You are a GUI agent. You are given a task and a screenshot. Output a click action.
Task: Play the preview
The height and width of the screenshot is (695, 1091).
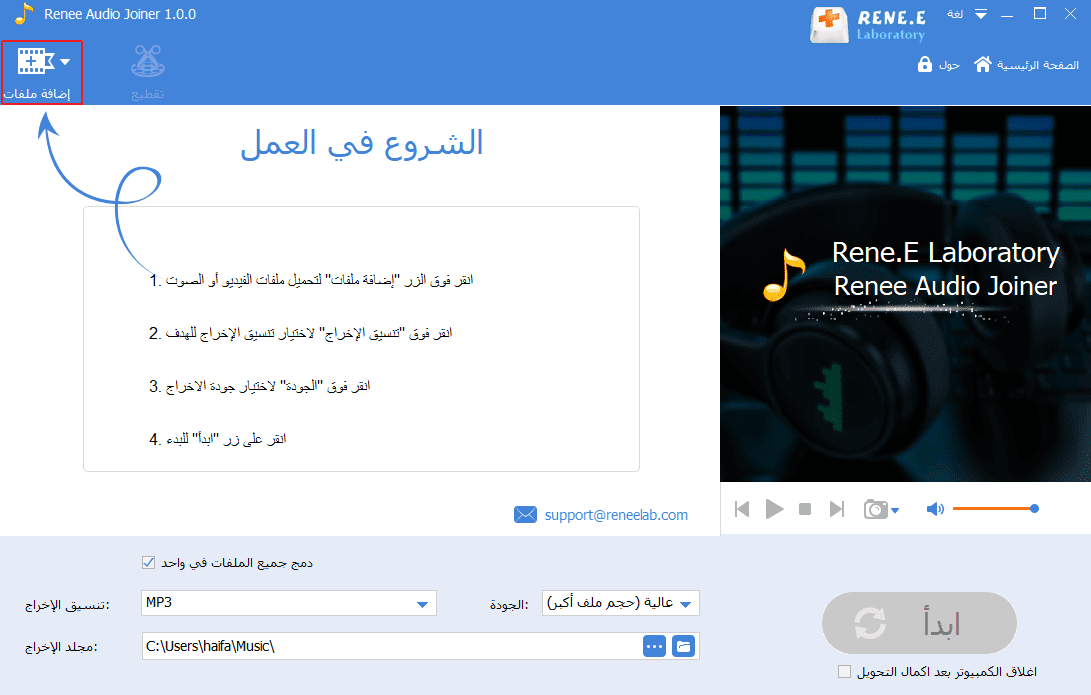(774, 509)
